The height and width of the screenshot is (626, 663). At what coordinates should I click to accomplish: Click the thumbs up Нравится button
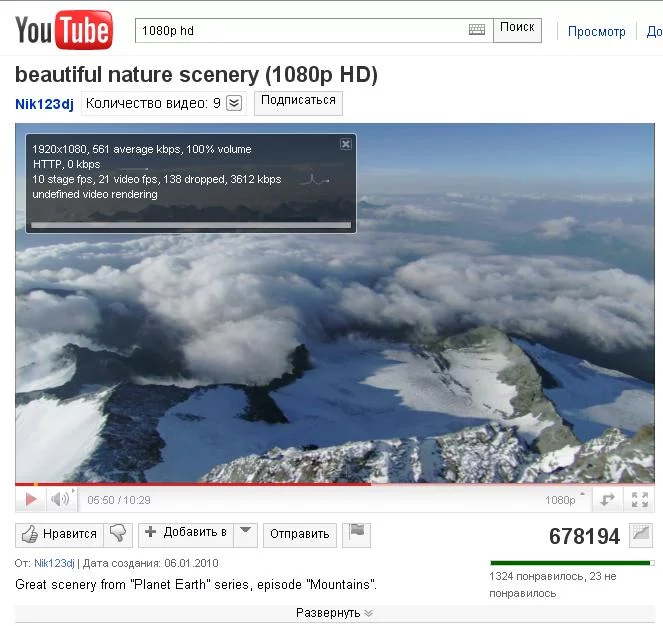click(59, 534)
